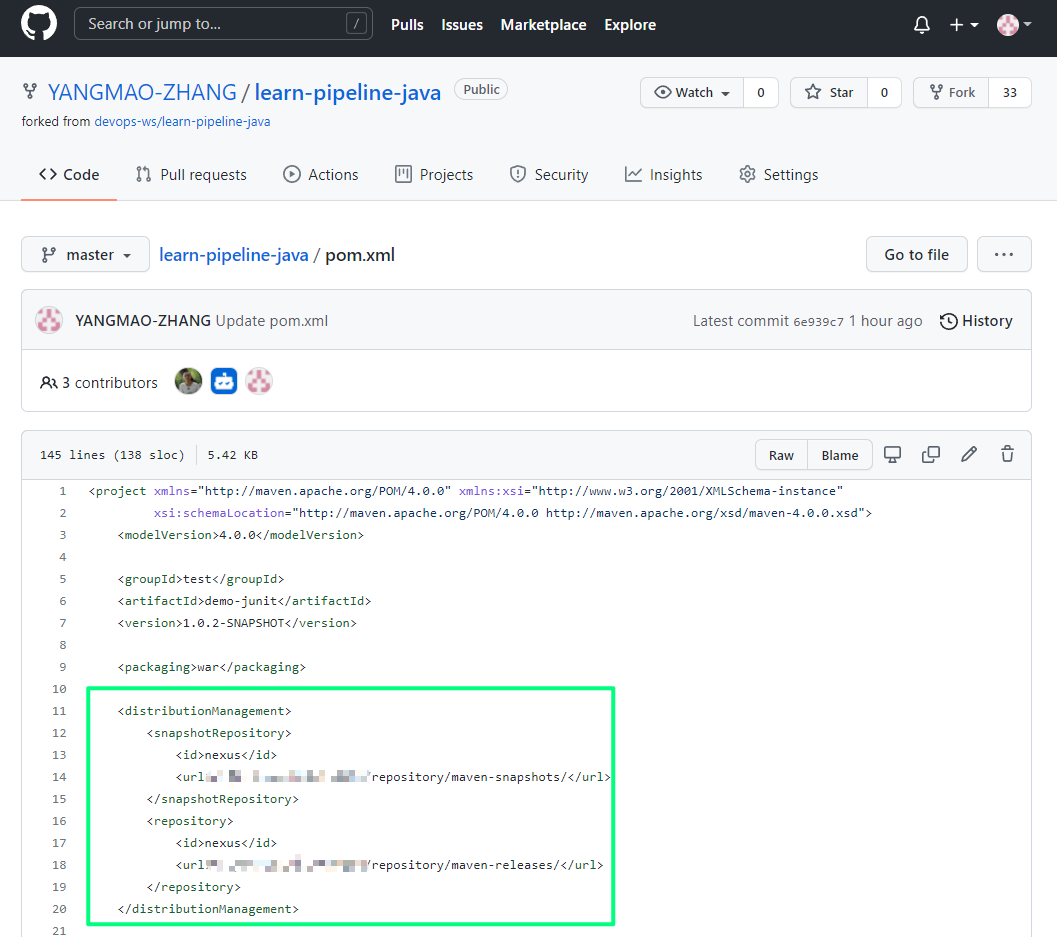This screenshot has height=937, width=1057.
Task: Select line number 7
Action: click(x=63, y=623)
